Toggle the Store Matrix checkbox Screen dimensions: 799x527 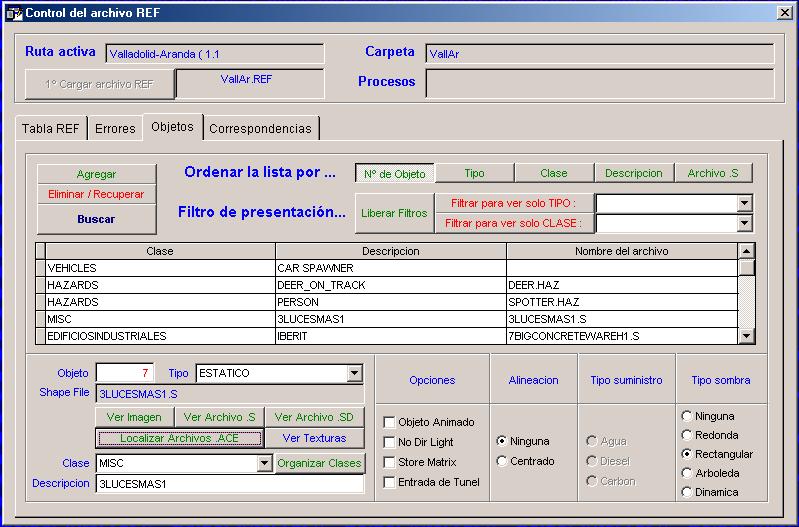tap(390, 462)
